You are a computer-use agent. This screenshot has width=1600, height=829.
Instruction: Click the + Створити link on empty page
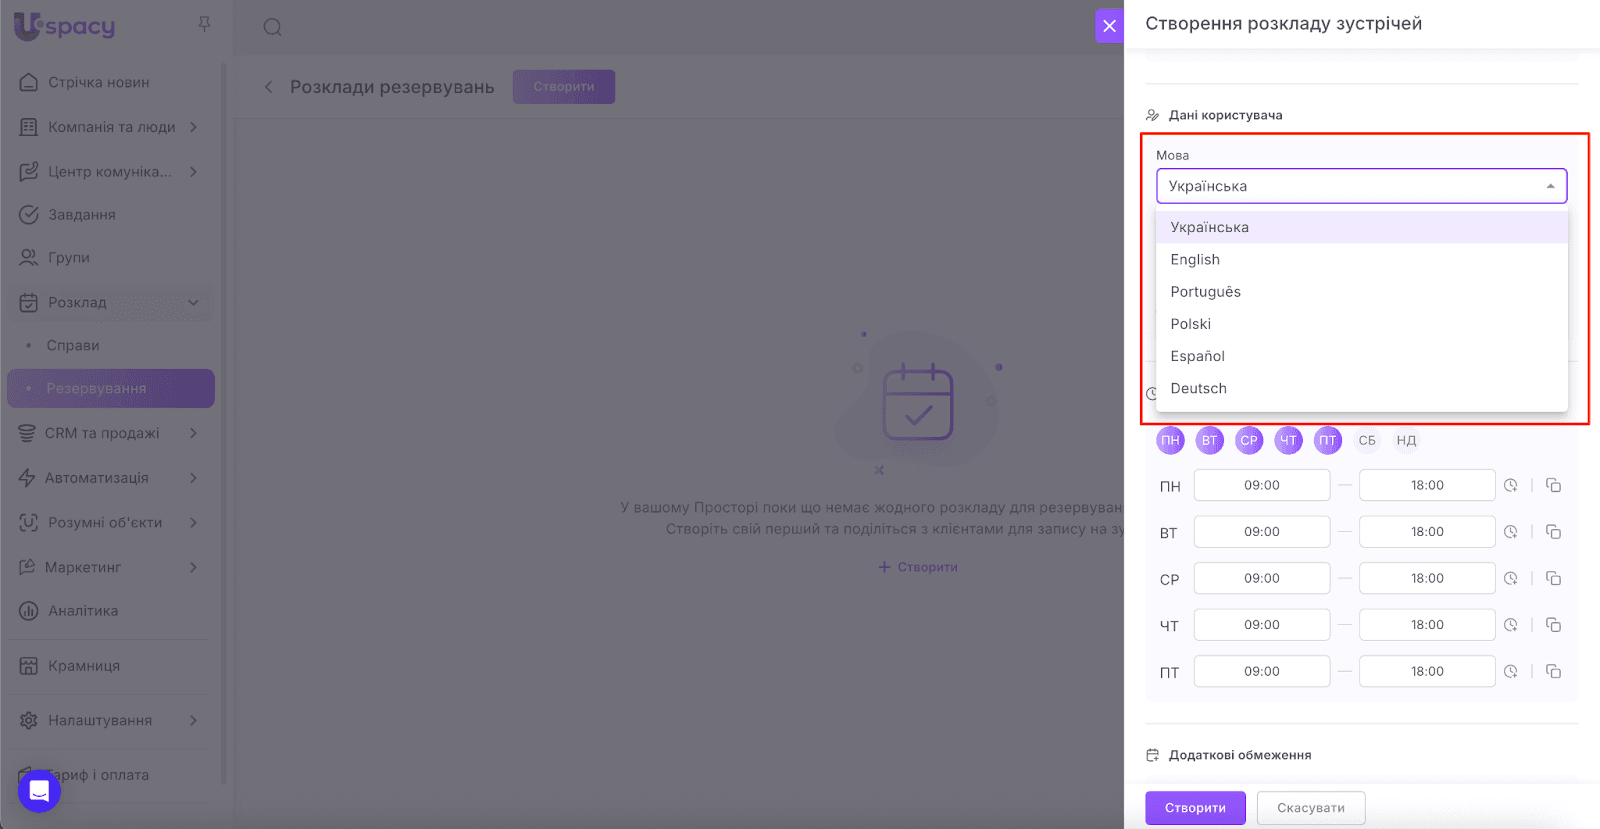pos(918,567)
